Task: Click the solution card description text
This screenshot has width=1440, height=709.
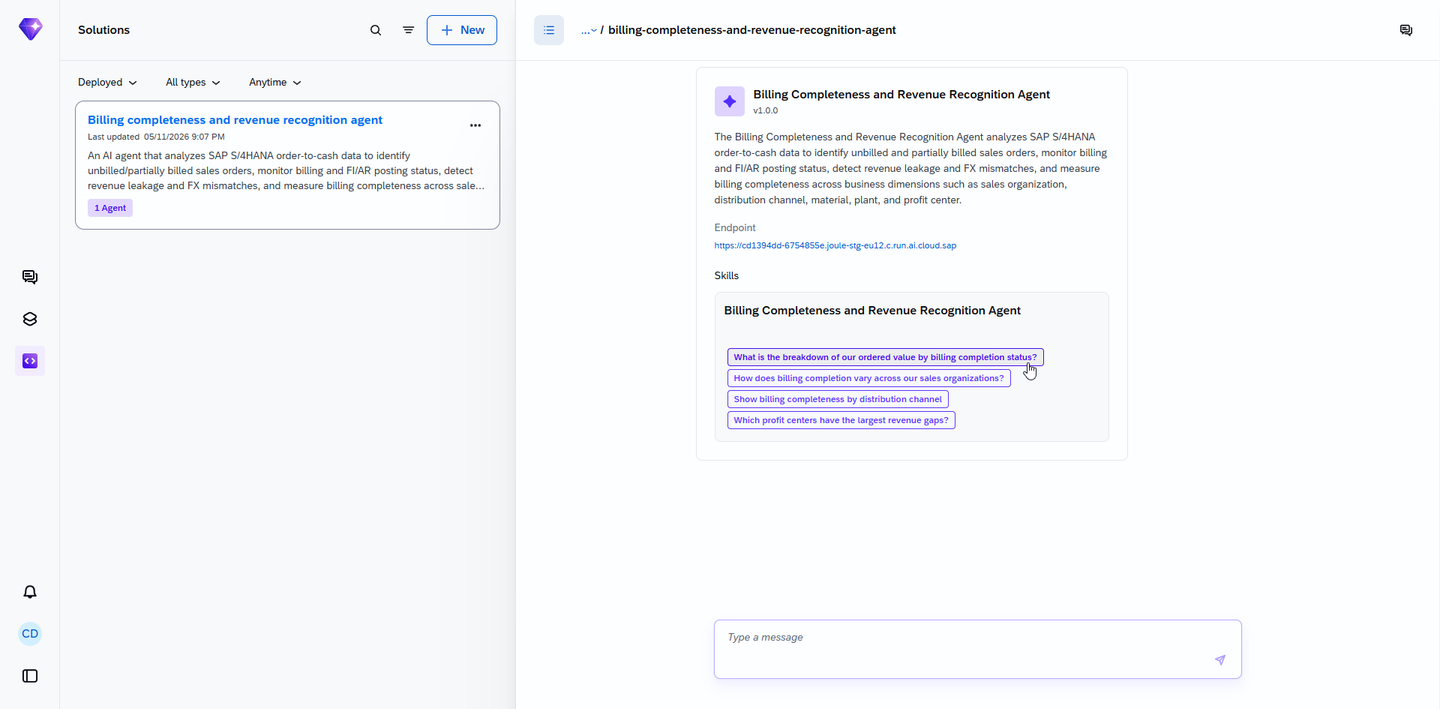Action: tap(286, 171)
